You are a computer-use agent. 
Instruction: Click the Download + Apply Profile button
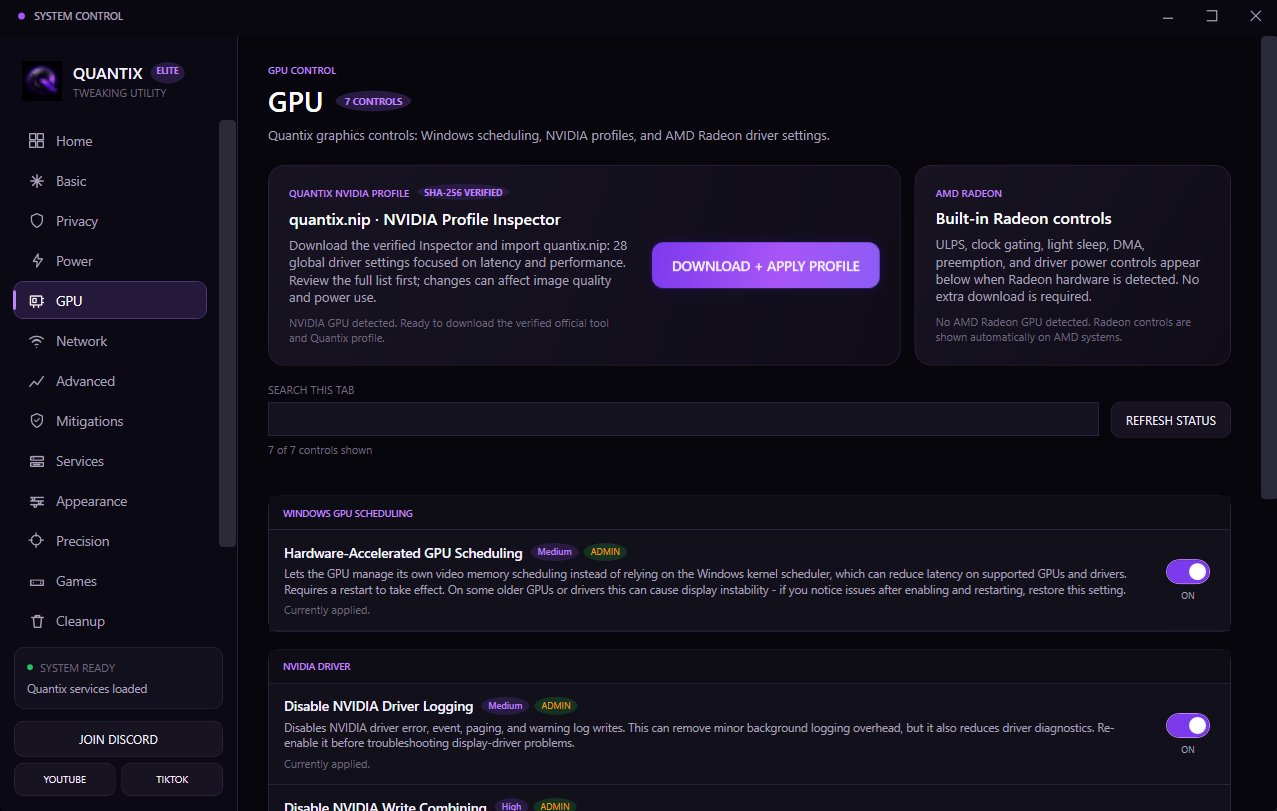click(766, 266)
